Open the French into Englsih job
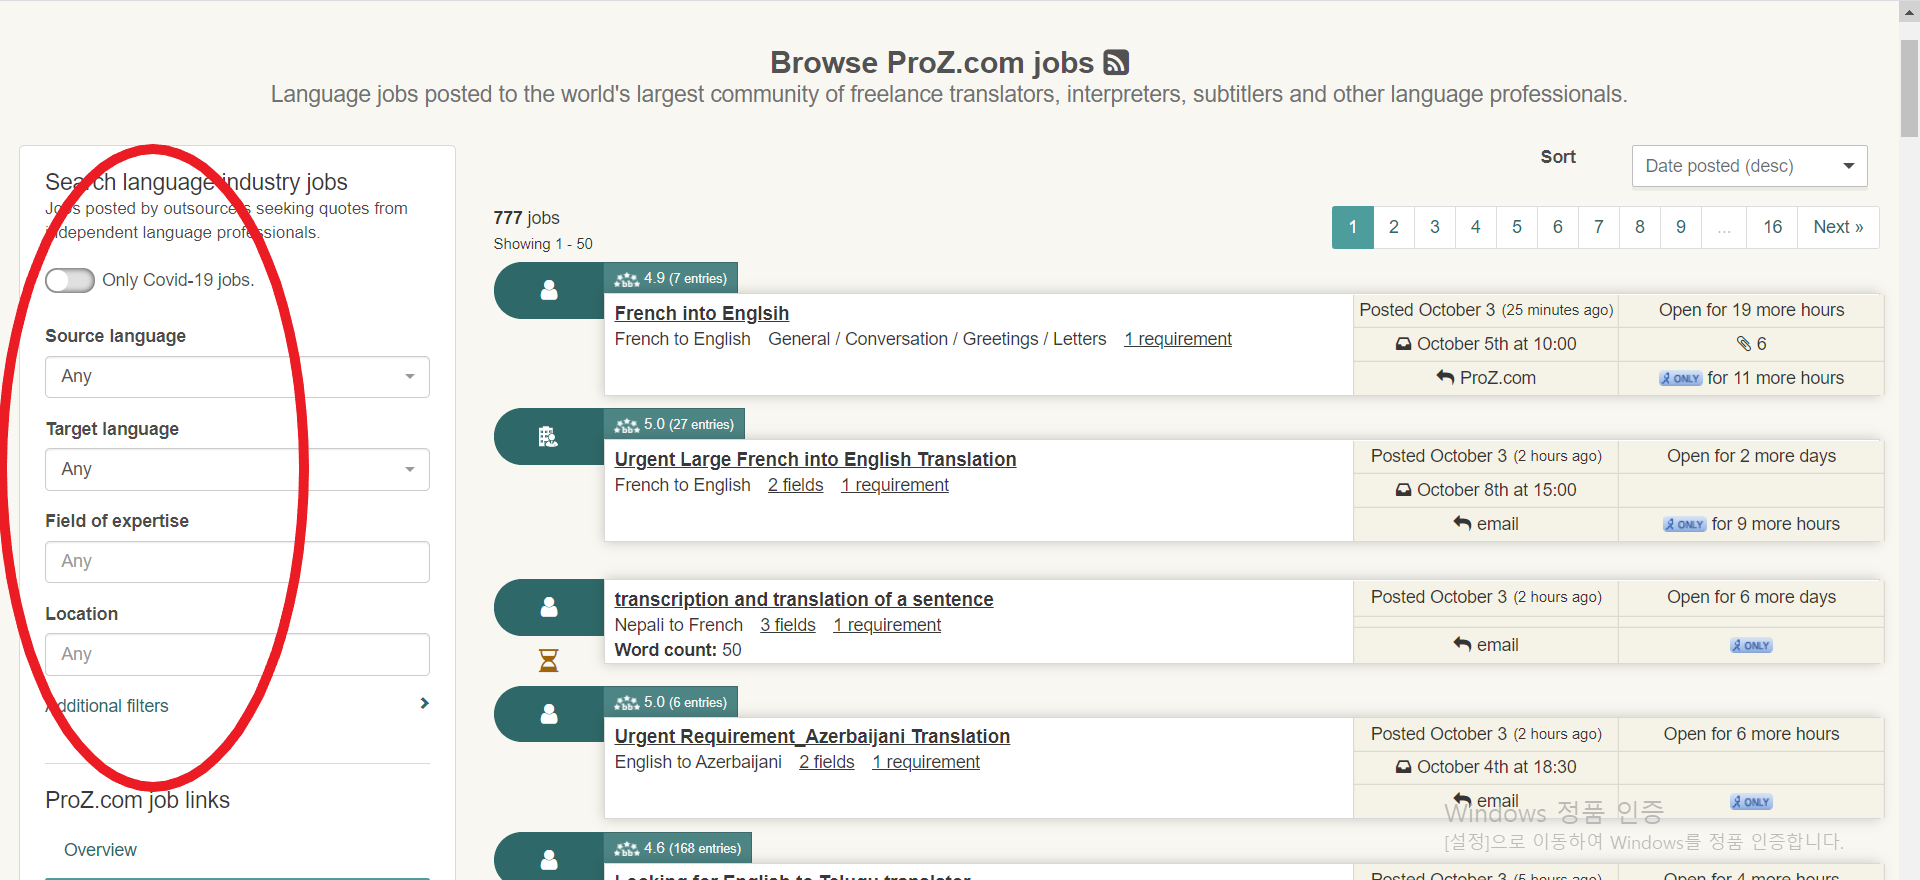This screenshot has width=1920, height=880. tap(702, 314)
